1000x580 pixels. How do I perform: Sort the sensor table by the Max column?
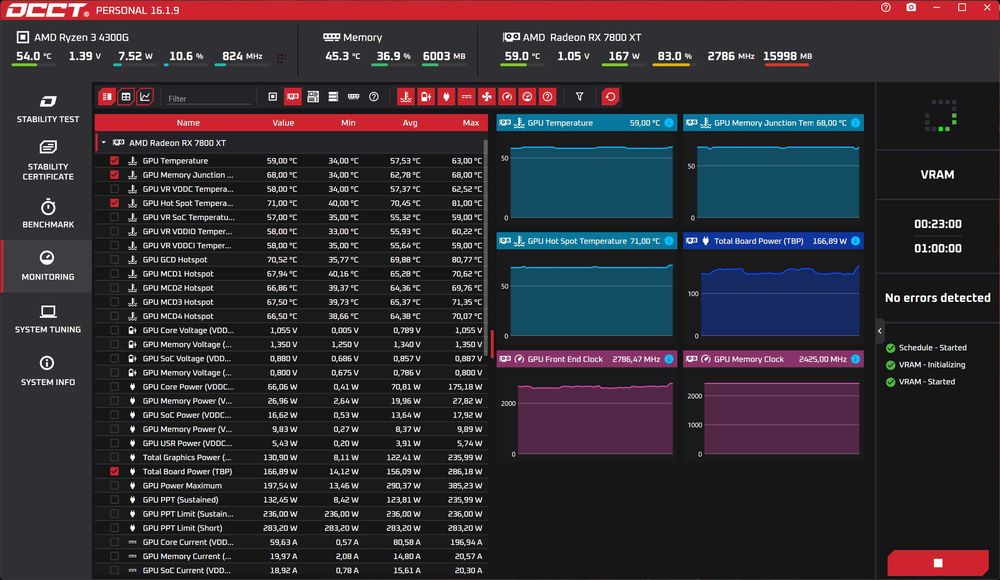(471, 123)
